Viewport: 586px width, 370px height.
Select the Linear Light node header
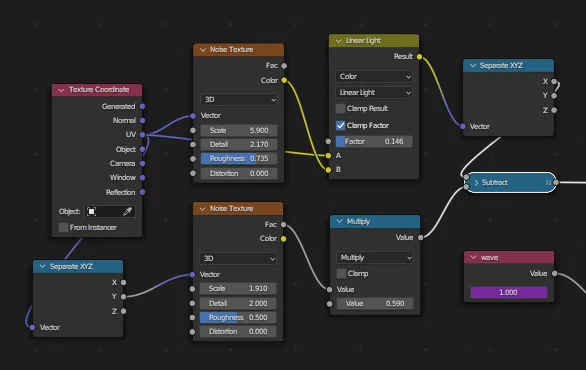[374, 41]
